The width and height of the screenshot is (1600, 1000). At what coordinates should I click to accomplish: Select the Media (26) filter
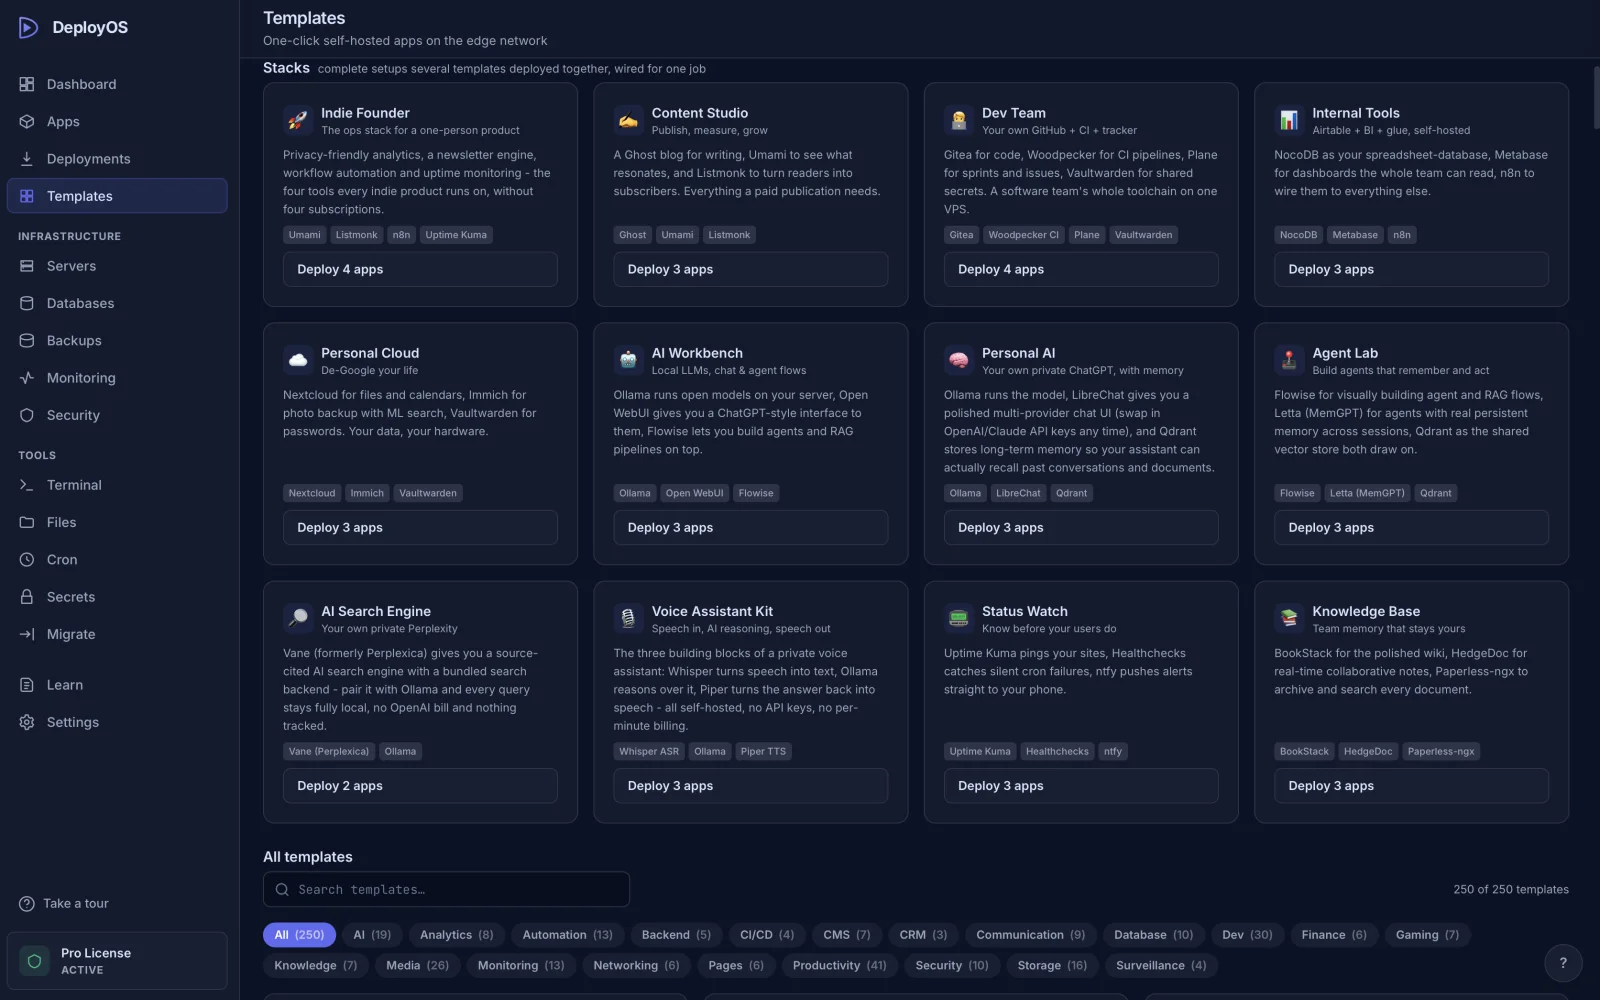click(417, 965)
